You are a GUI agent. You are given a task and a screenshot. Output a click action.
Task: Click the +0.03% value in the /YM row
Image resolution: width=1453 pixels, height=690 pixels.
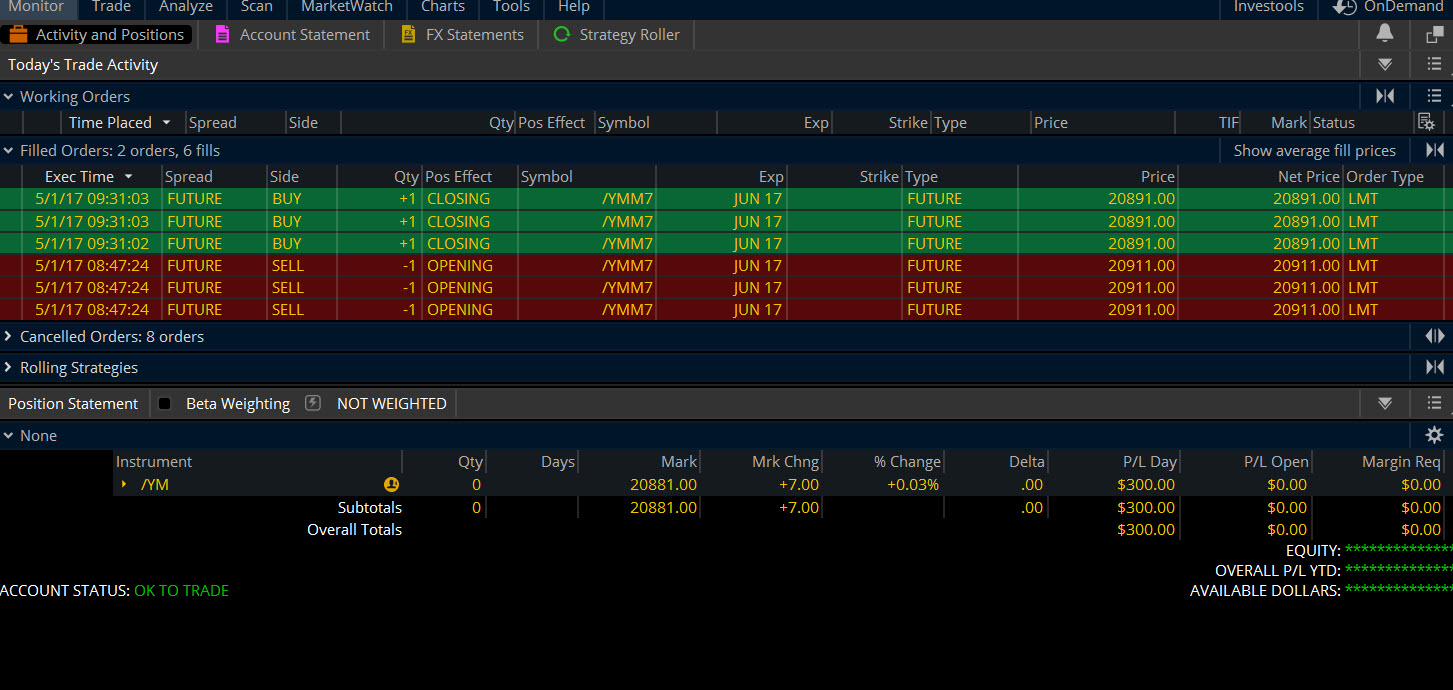click(913, 484)
